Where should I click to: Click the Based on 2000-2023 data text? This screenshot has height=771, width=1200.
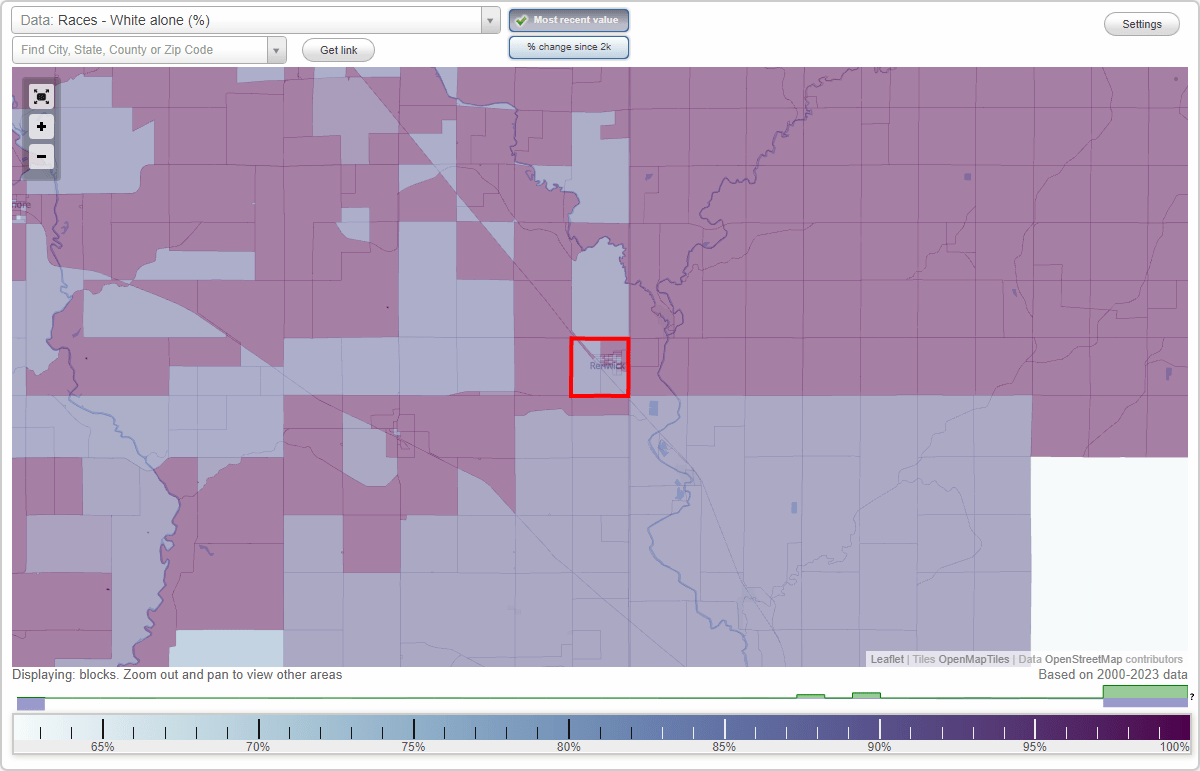coord(1112,675)
